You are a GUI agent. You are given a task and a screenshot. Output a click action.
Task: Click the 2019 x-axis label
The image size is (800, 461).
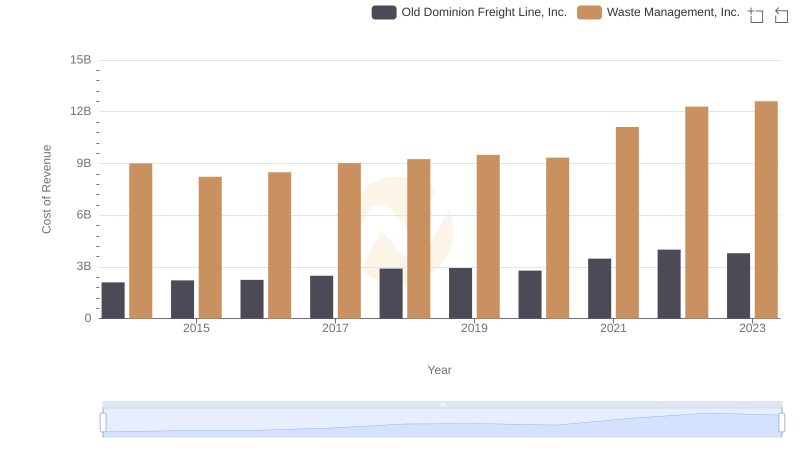click(474, 328)
